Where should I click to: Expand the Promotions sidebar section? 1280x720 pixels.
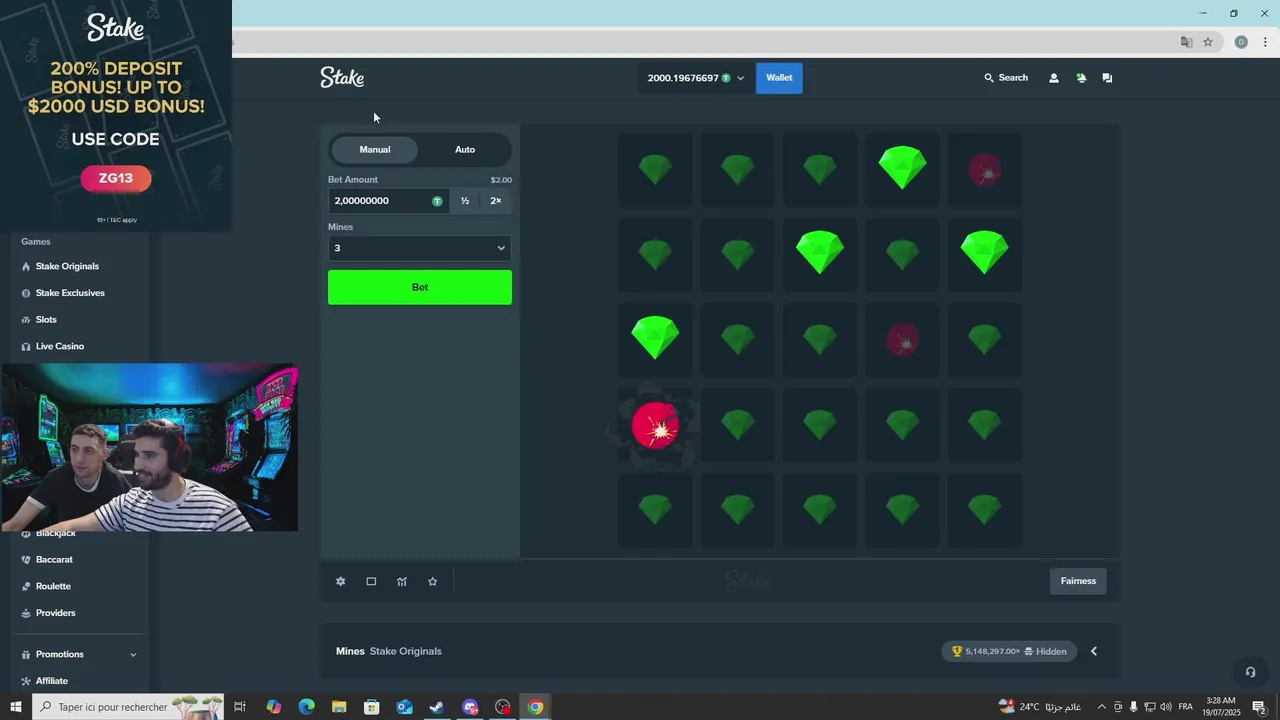tap(80, 654)
